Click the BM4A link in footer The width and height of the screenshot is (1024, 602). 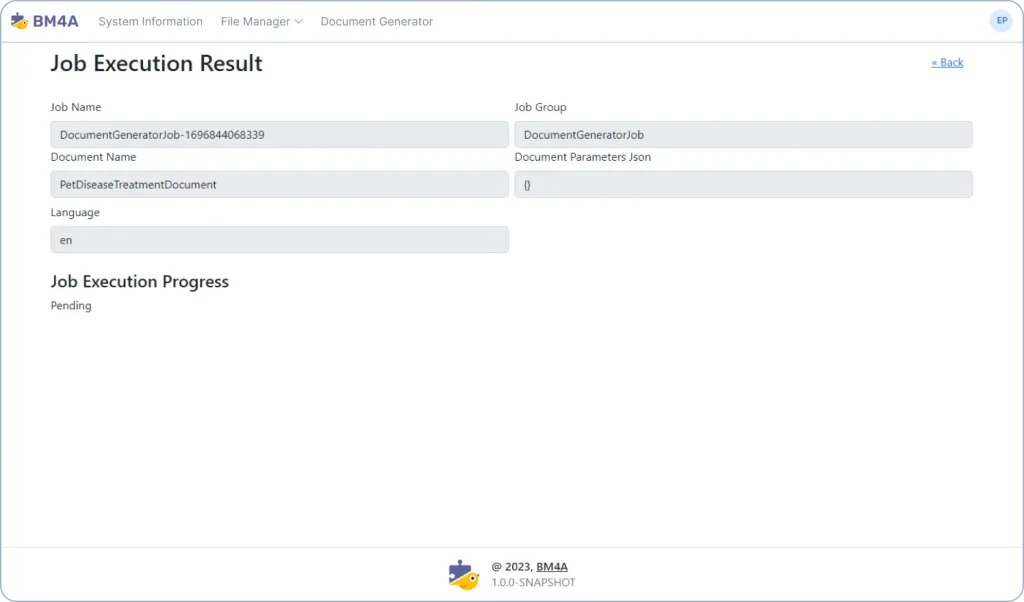pos(552,567)
